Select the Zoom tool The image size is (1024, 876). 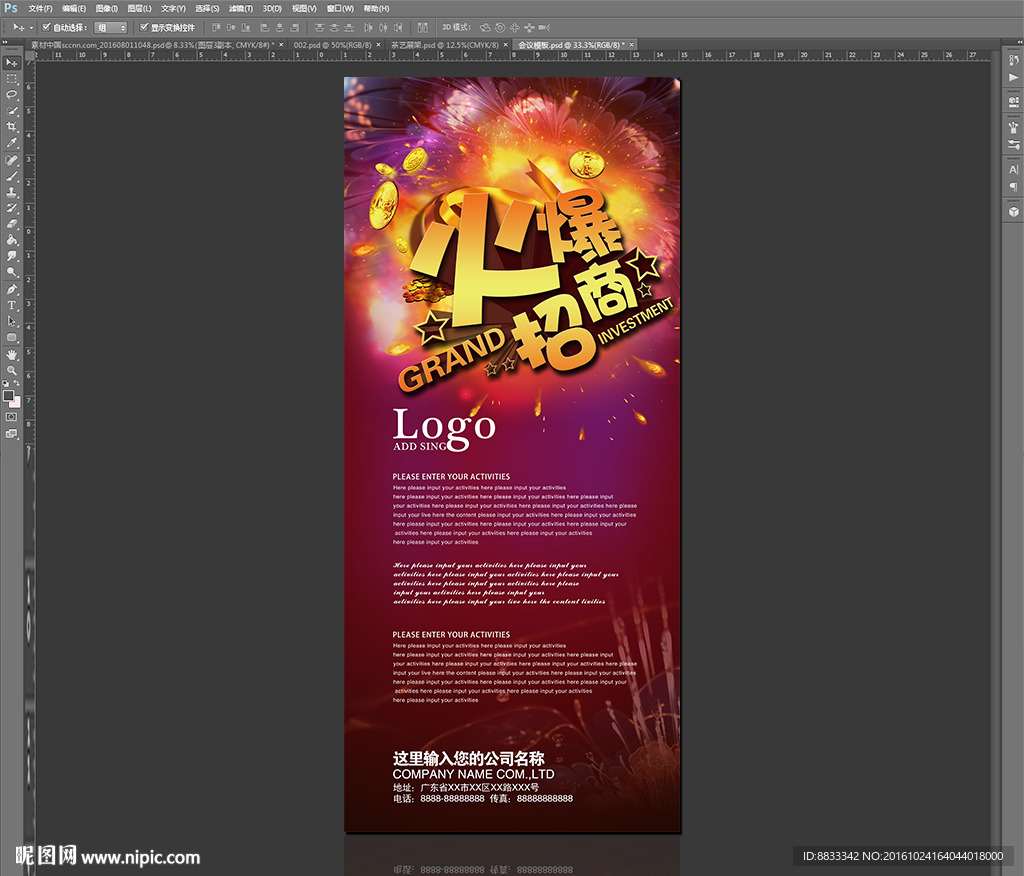[12, 370]
